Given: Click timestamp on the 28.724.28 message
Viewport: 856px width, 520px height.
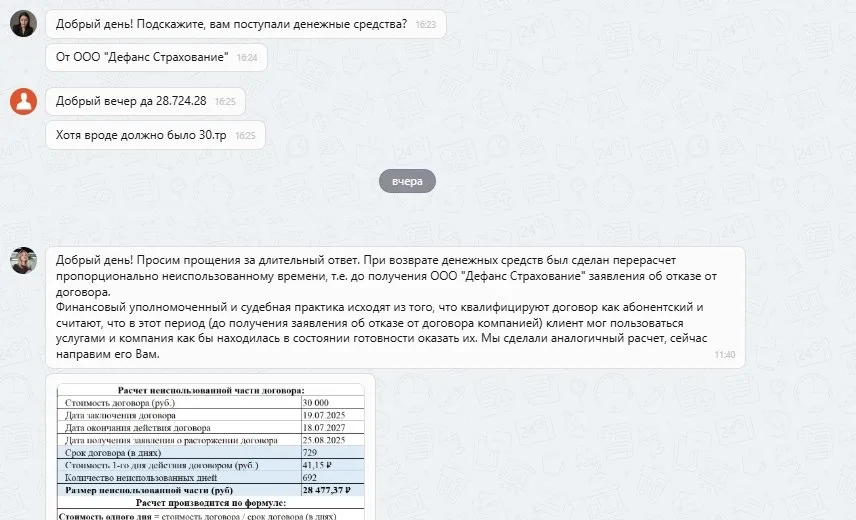Looking at the screenshot, I should coord(225,102).
